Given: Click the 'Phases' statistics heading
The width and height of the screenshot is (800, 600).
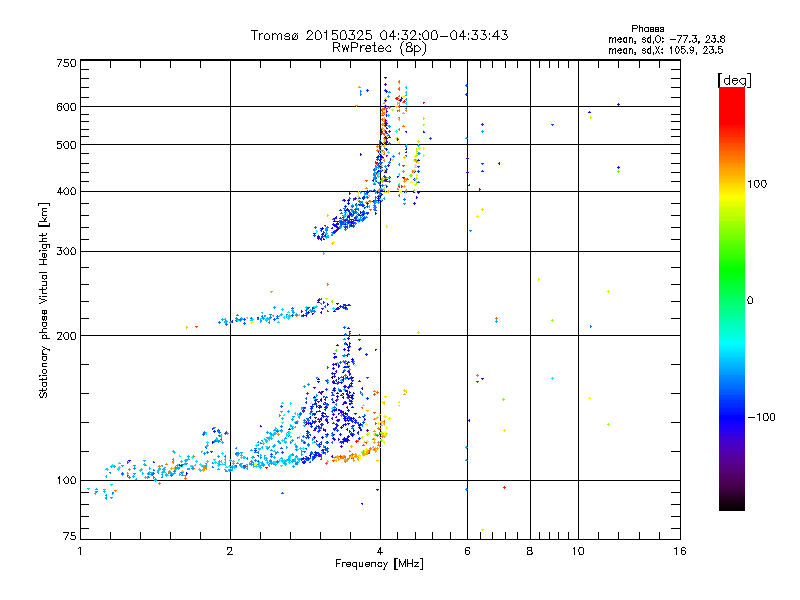Looking at the screenshot, I should coord(647,29).
